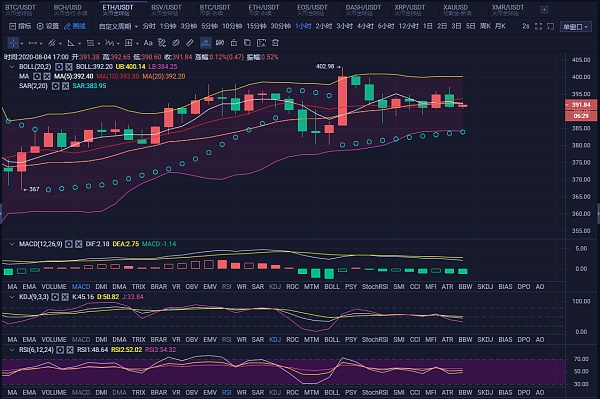Select the crosshair cursor tool
The width and height of the screenshot is (600, 399).
(x=13, y=43)
